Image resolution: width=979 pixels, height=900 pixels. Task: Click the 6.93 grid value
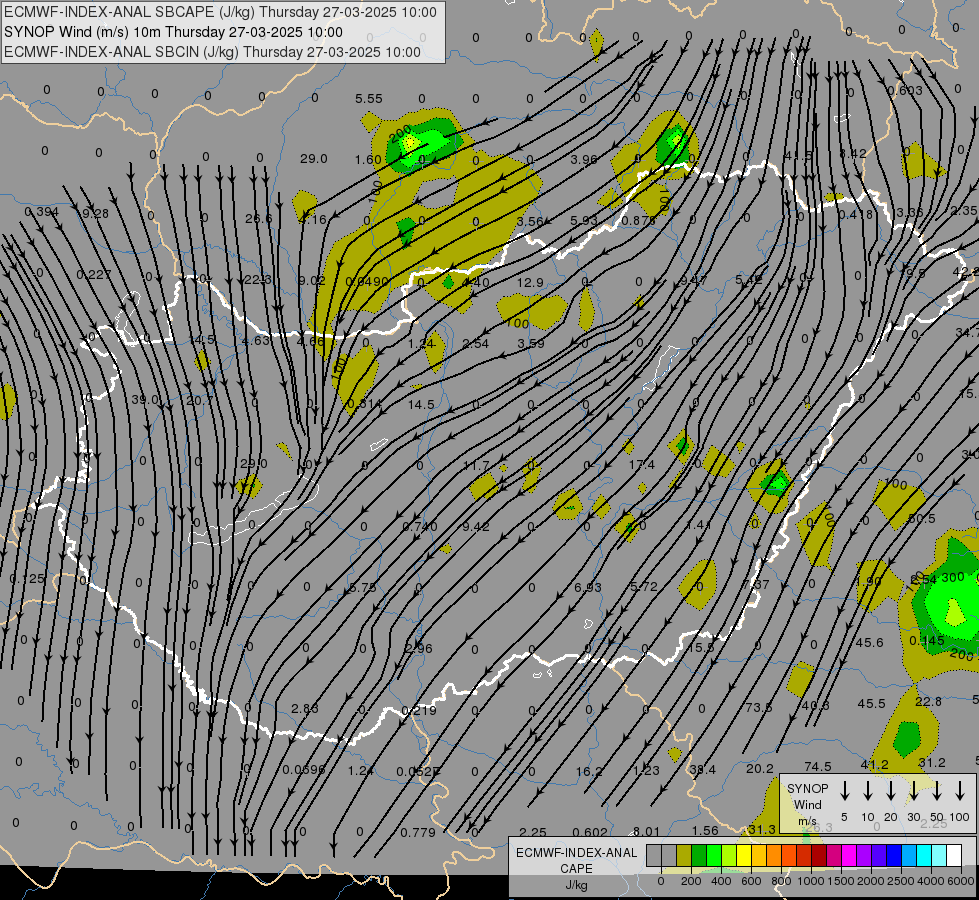click(588, 587)
